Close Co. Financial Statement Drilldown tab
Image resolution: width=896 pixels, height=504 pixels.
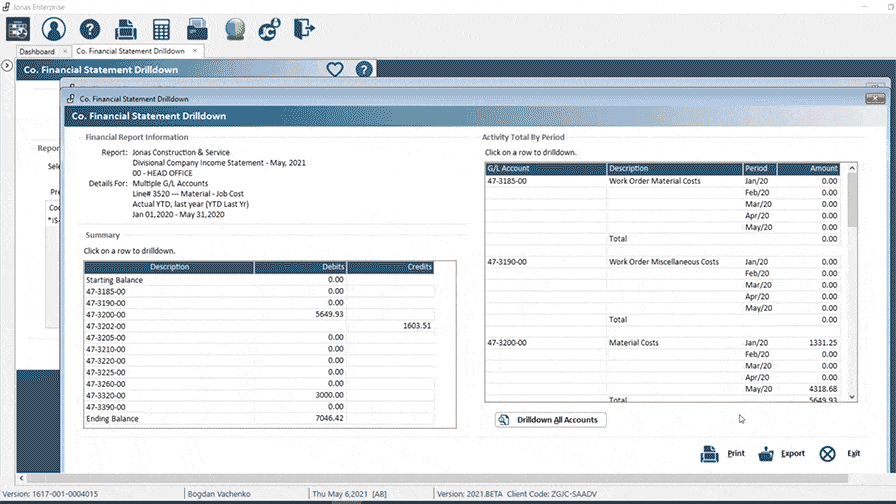coord(195,51)
